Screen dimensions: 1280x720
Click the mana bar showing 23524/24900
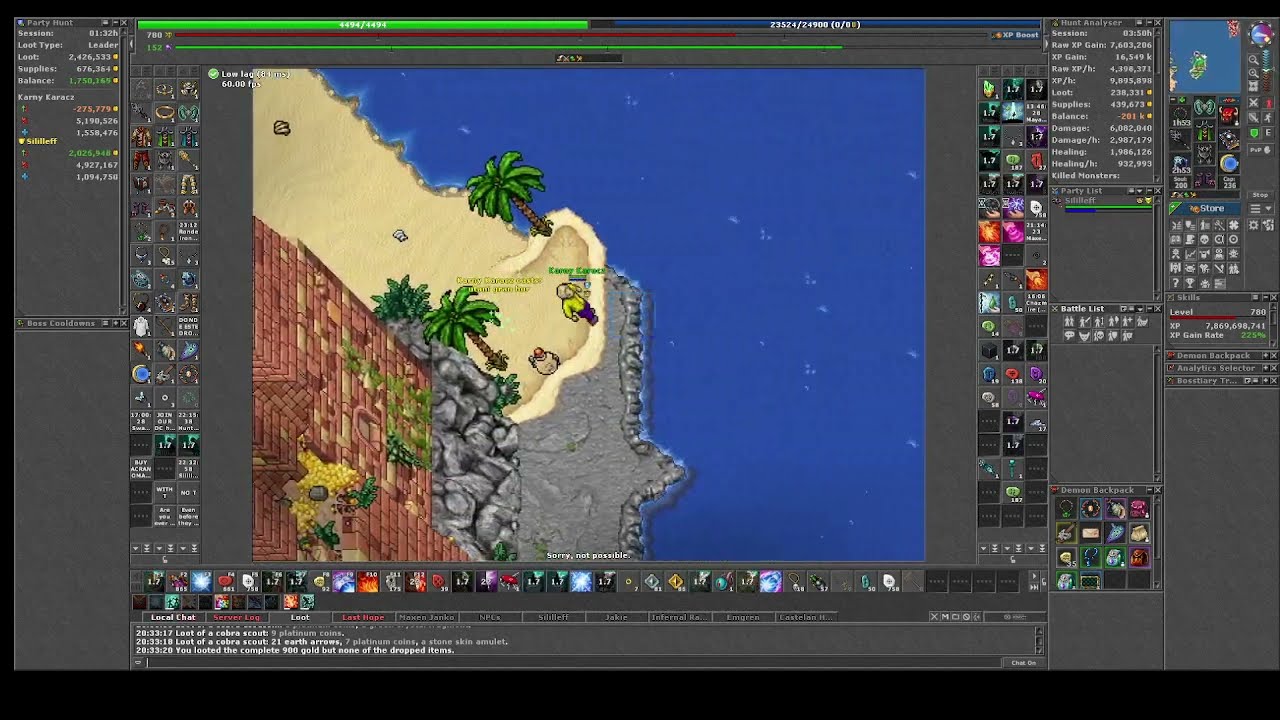815,24
